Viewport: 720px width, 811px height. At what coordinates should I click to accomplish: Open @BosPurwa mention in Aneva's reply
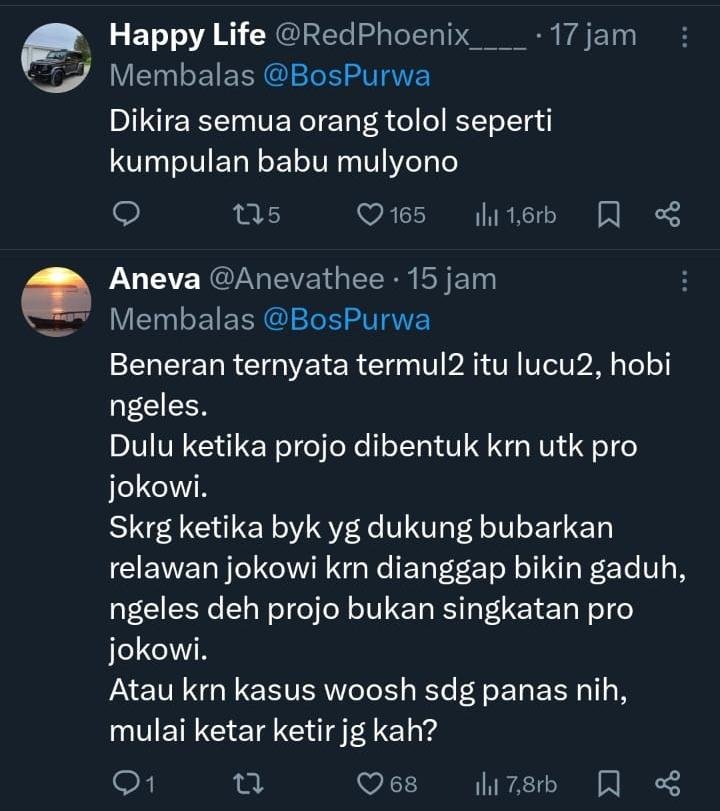pyautogui.click(x=347, y=319)
